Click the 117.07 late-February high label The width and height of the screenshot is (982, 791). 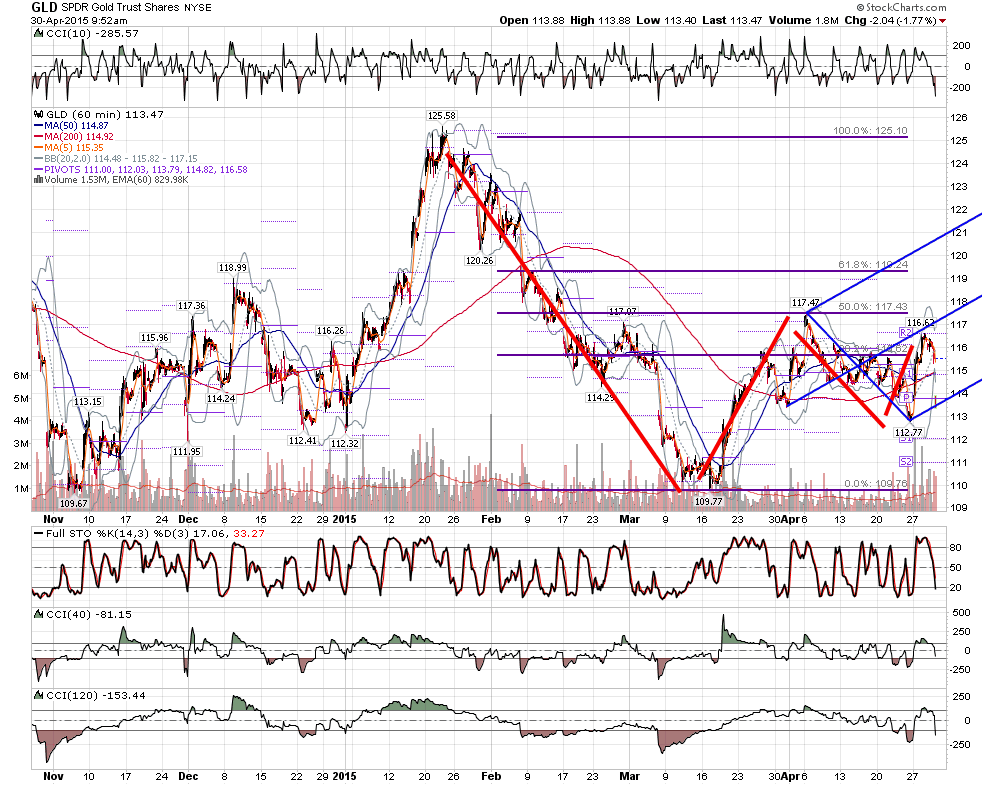click(x=623, y=311)
